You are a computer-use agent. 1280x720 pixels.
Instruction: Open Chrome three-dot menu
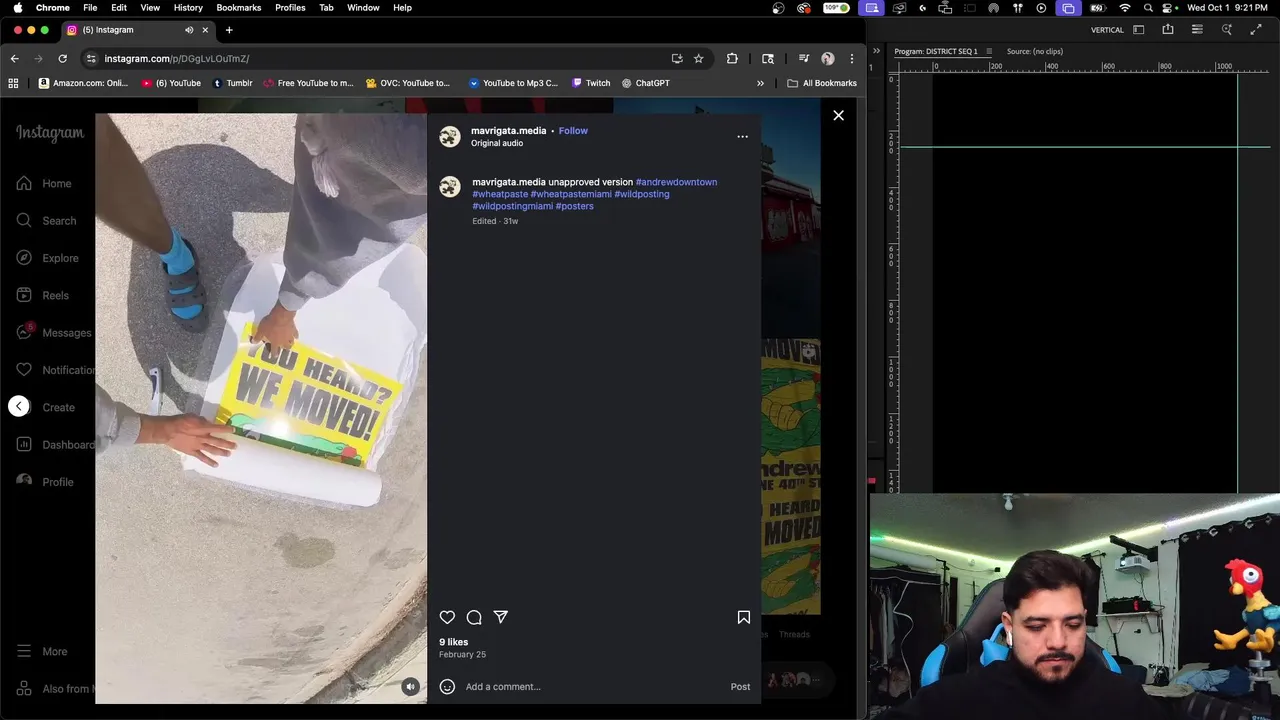click(851, 58)
